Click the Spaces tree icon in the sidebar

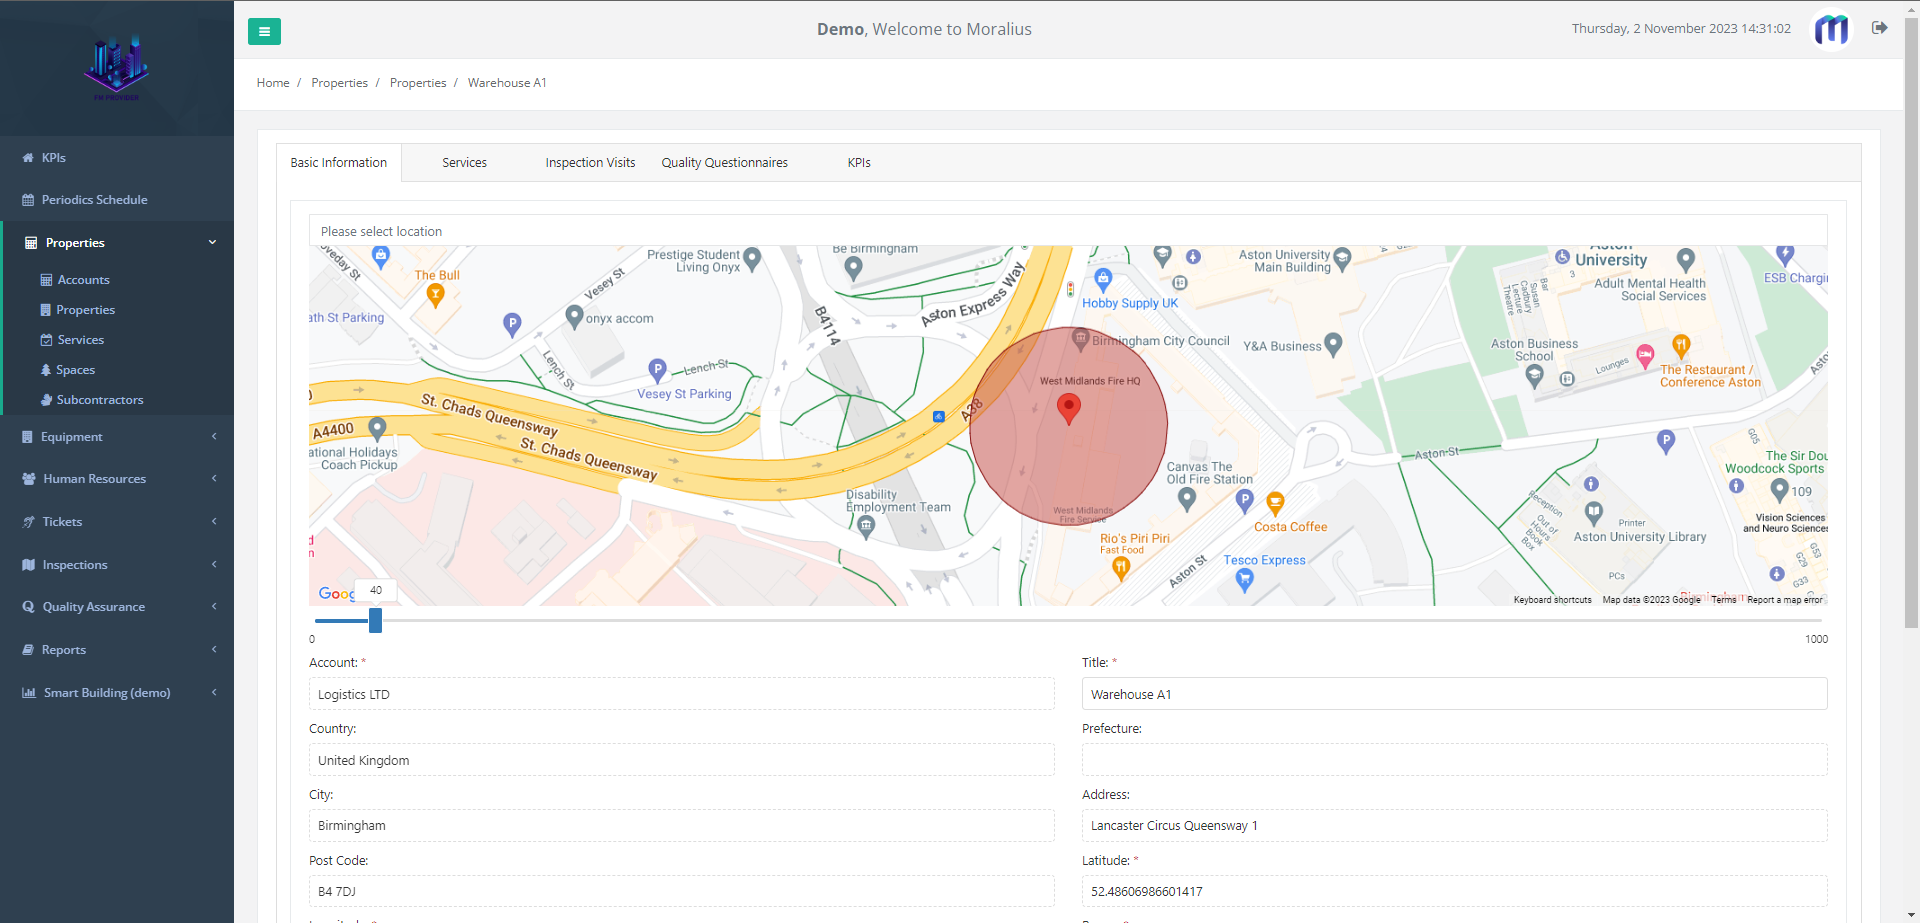tap(46, 370)
